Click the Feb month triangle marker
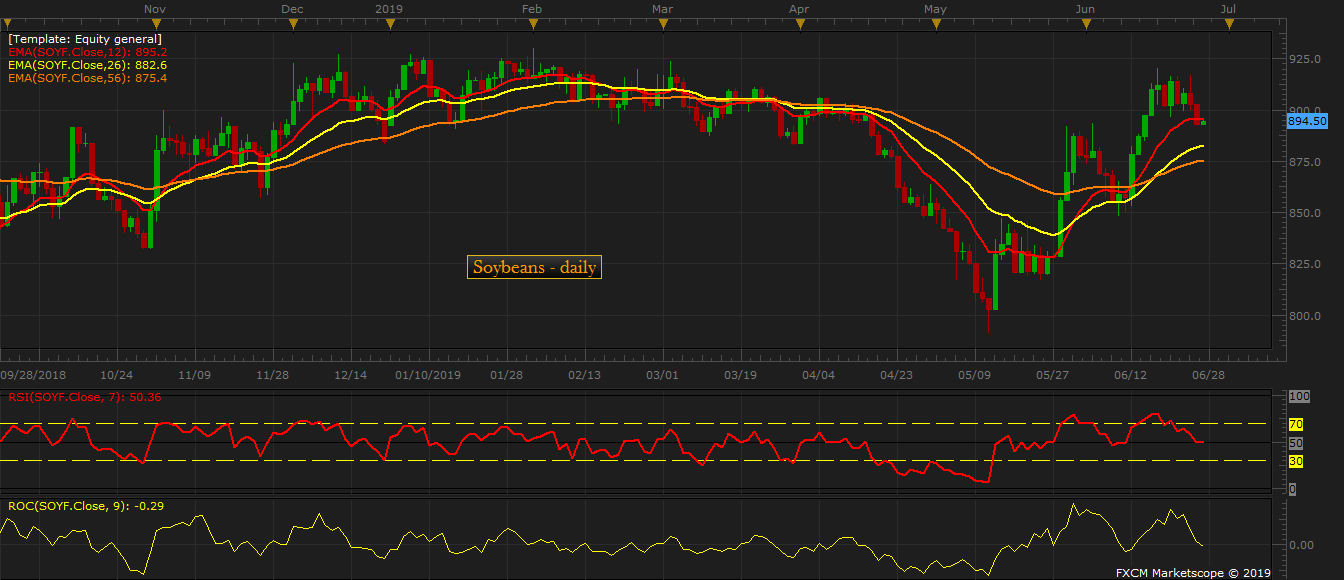Screen dimensions: 1344x580 [532, 24]
